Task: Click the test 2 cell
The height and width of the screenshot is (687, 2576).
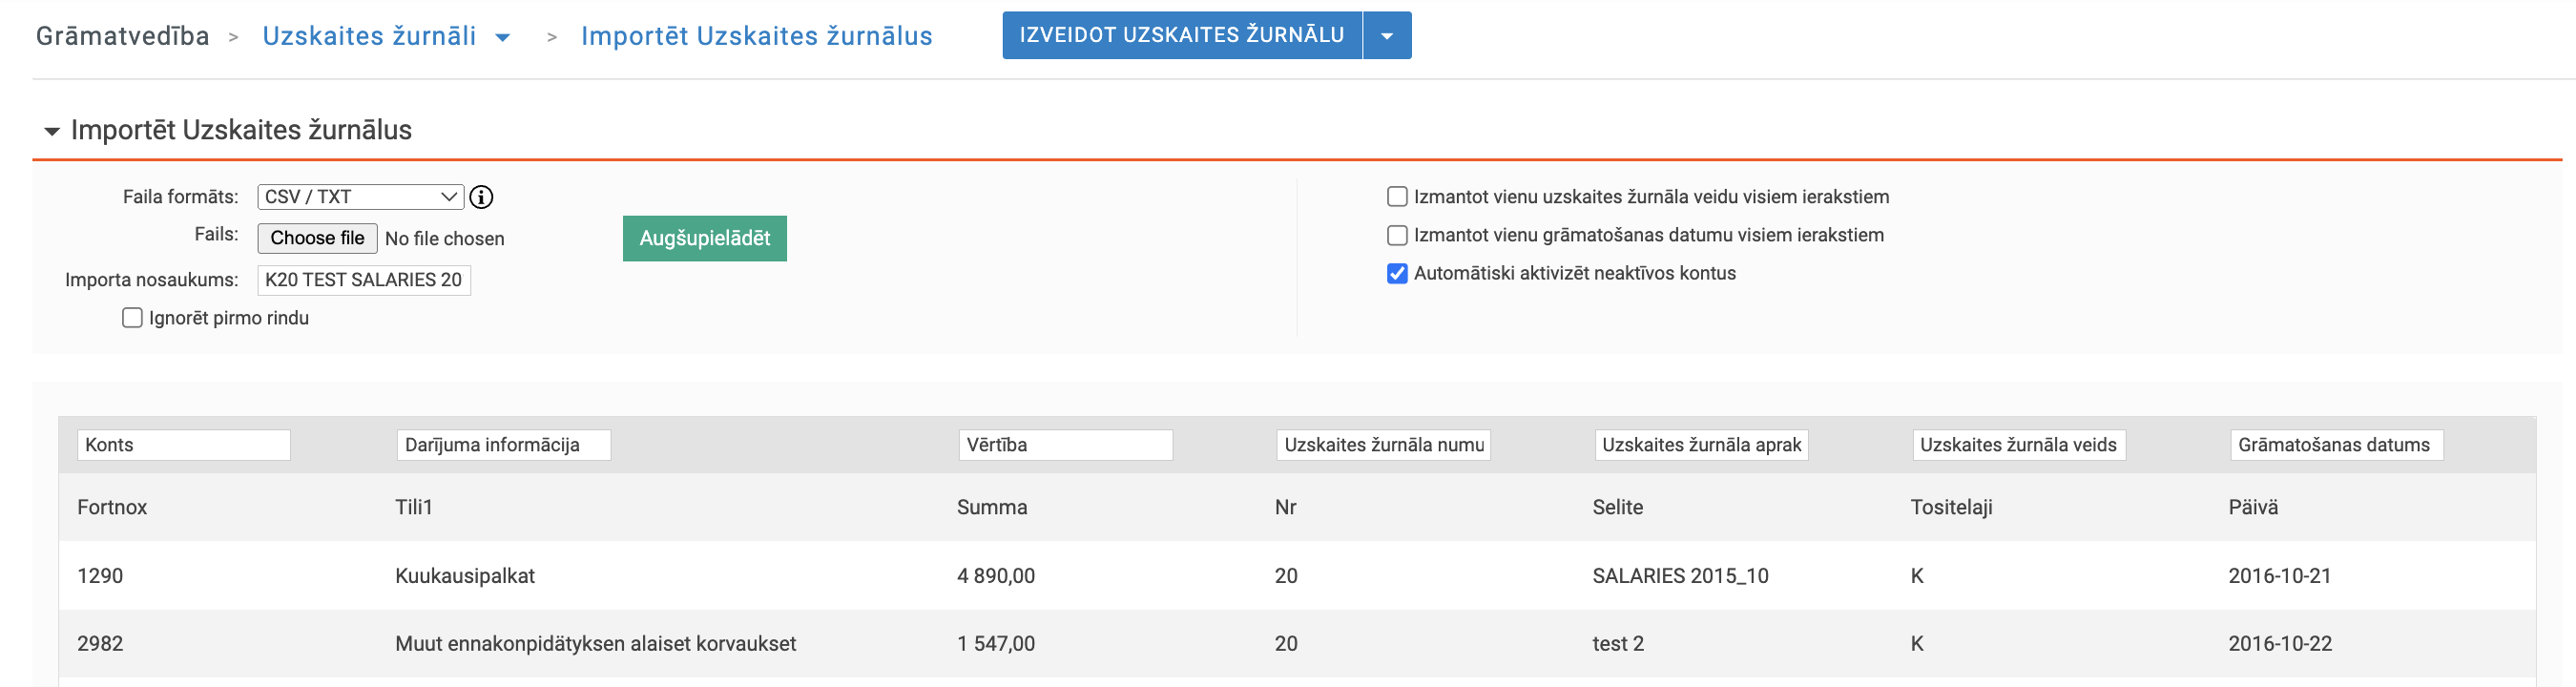Action: 1618,644
